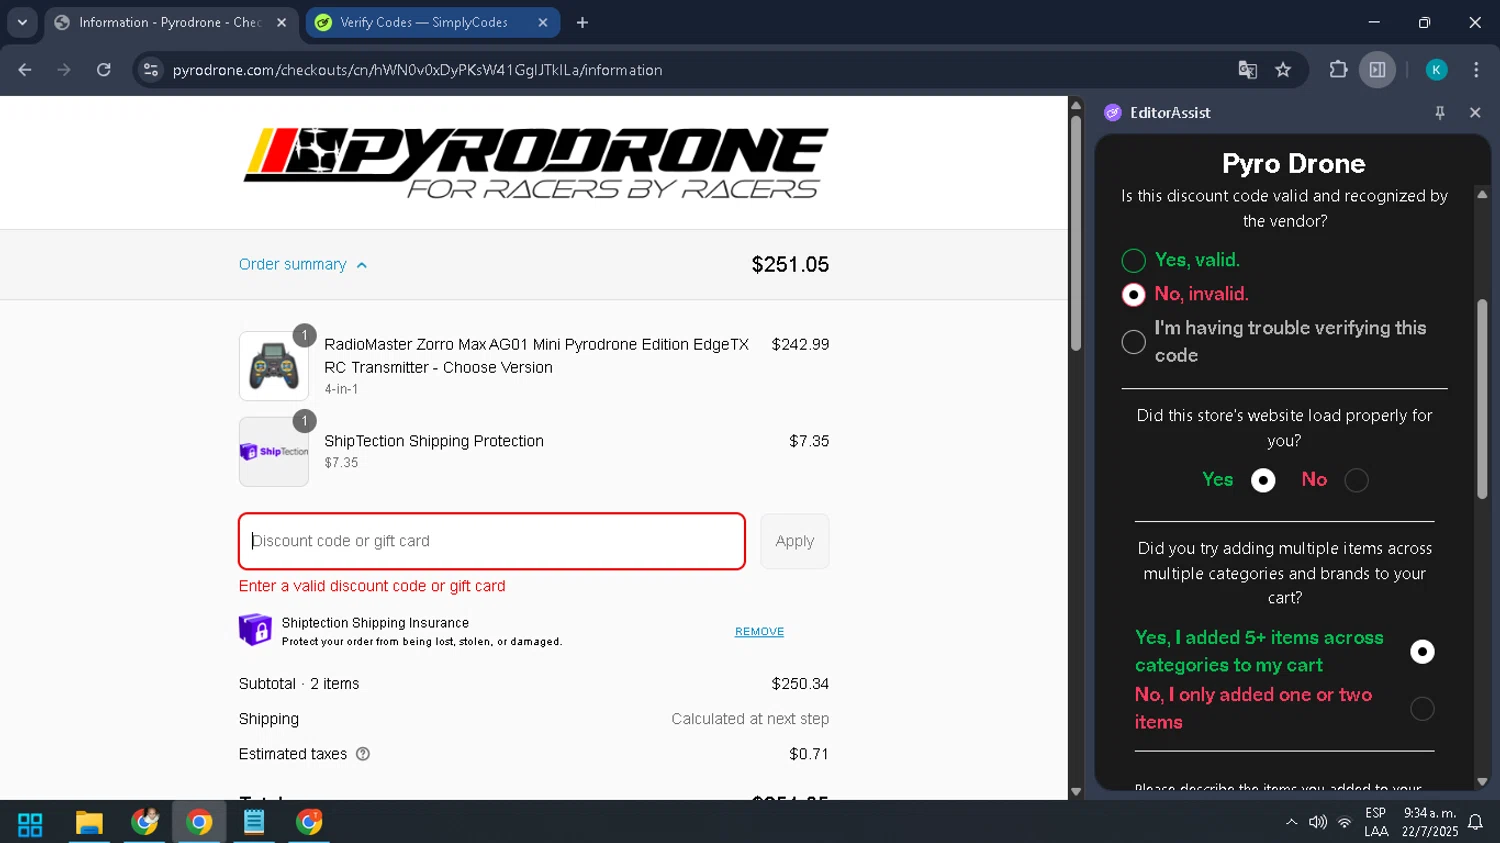The width and height of the screenshot is (1500, 843).
Task: Collapse the Order summary section
Action: pos(303,265)
